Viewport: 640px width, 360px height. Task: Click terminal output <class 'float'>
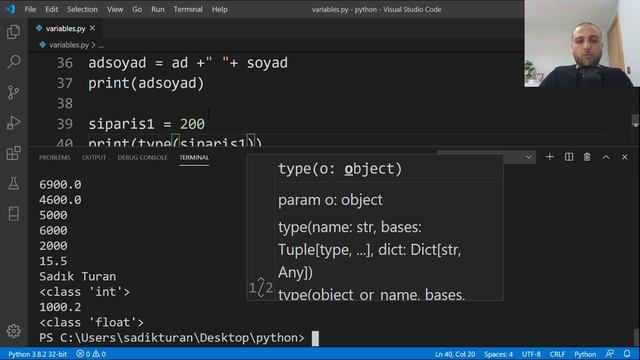(x=91, y=322)
